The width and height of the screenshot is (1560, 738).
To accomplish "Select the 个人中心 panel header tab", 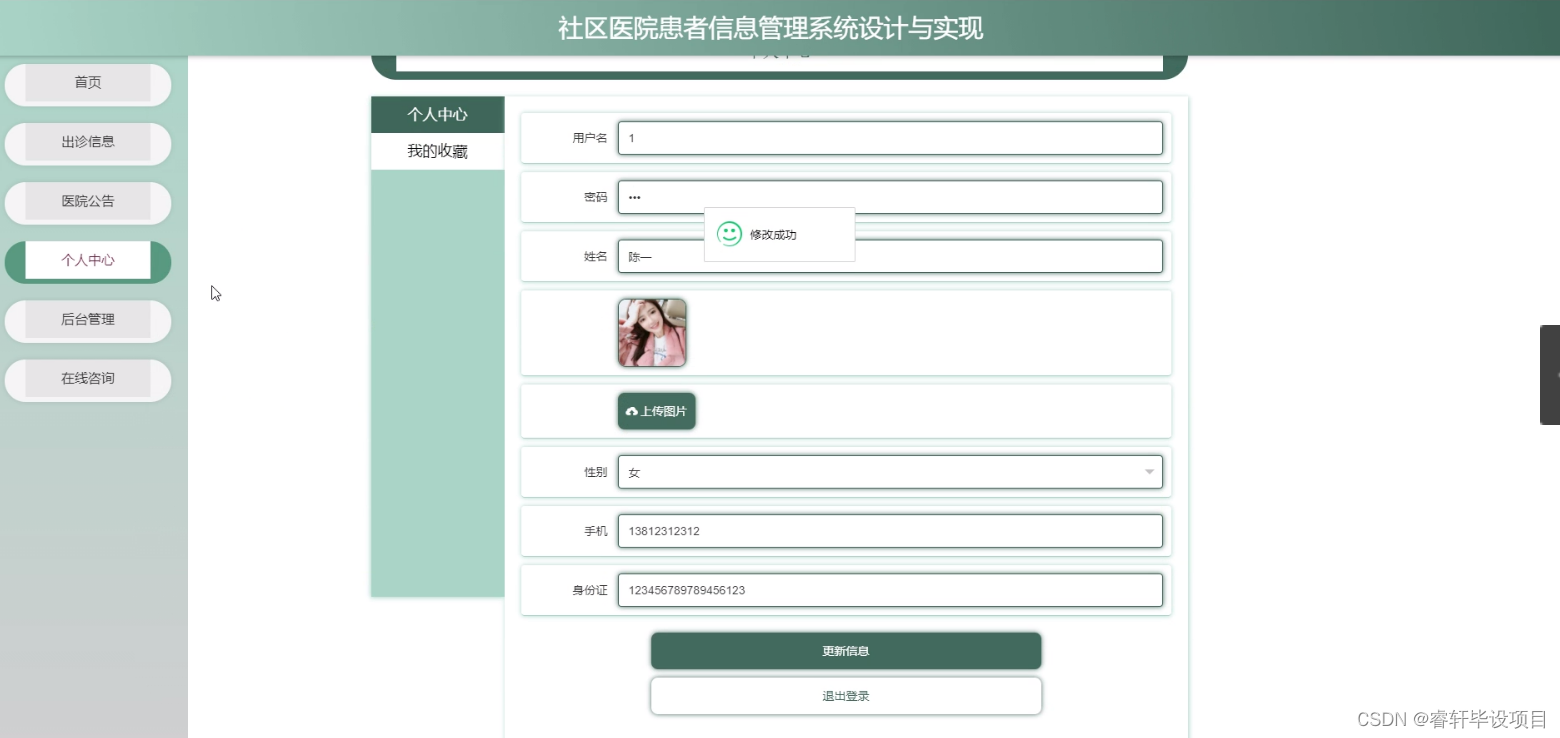I will (x=437, y=114).
